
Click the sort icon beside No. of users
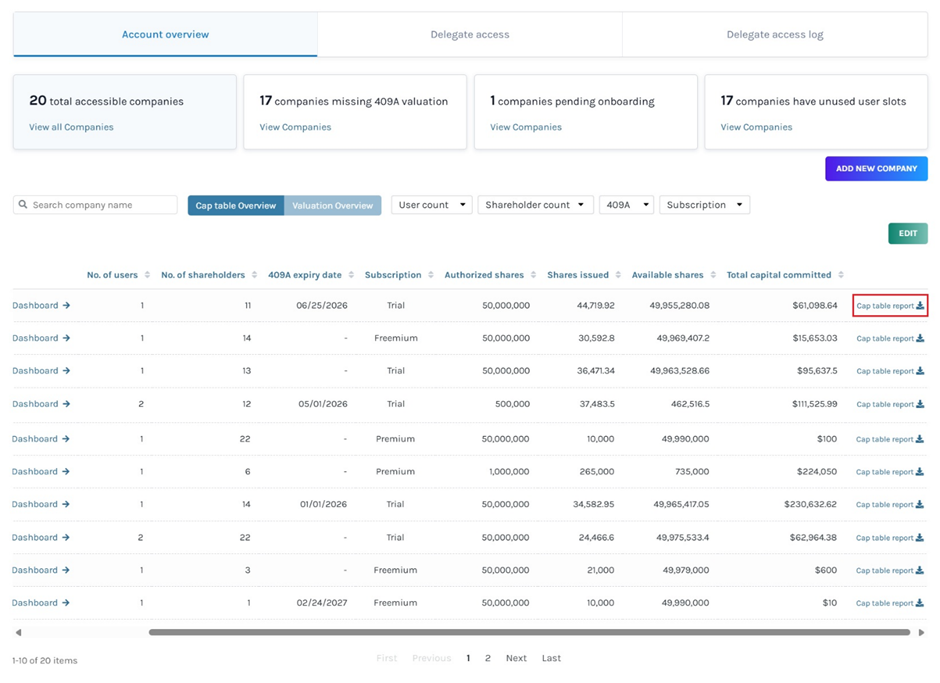pyautogui.click(x=147, y=275)
